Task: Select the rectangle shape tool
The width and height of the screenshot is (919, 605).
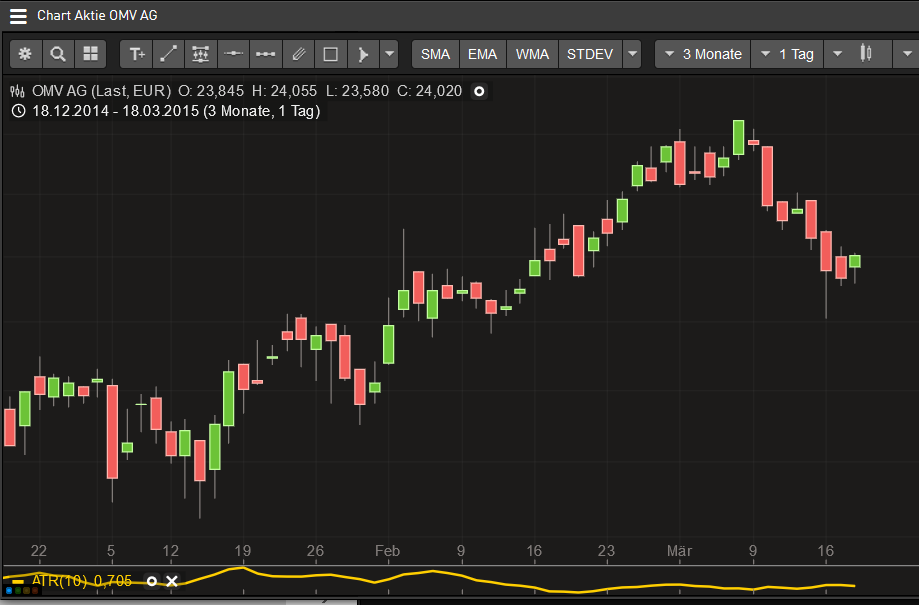Action: point(330,54)
